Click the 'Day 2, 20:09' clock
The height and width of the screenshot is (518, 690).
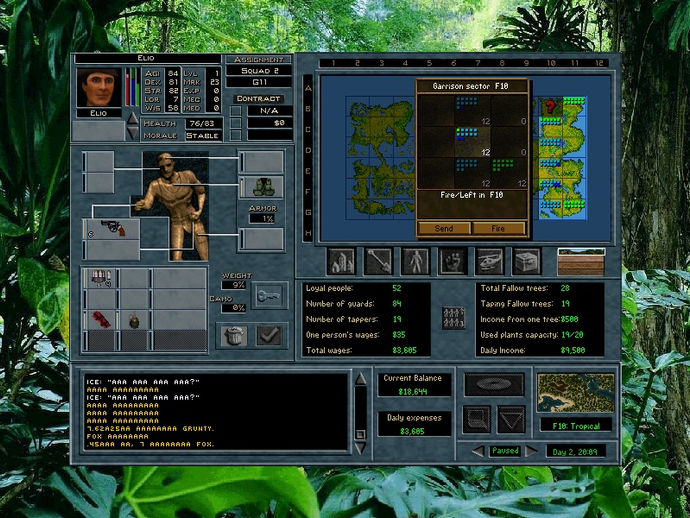click(x=576, y=452)
